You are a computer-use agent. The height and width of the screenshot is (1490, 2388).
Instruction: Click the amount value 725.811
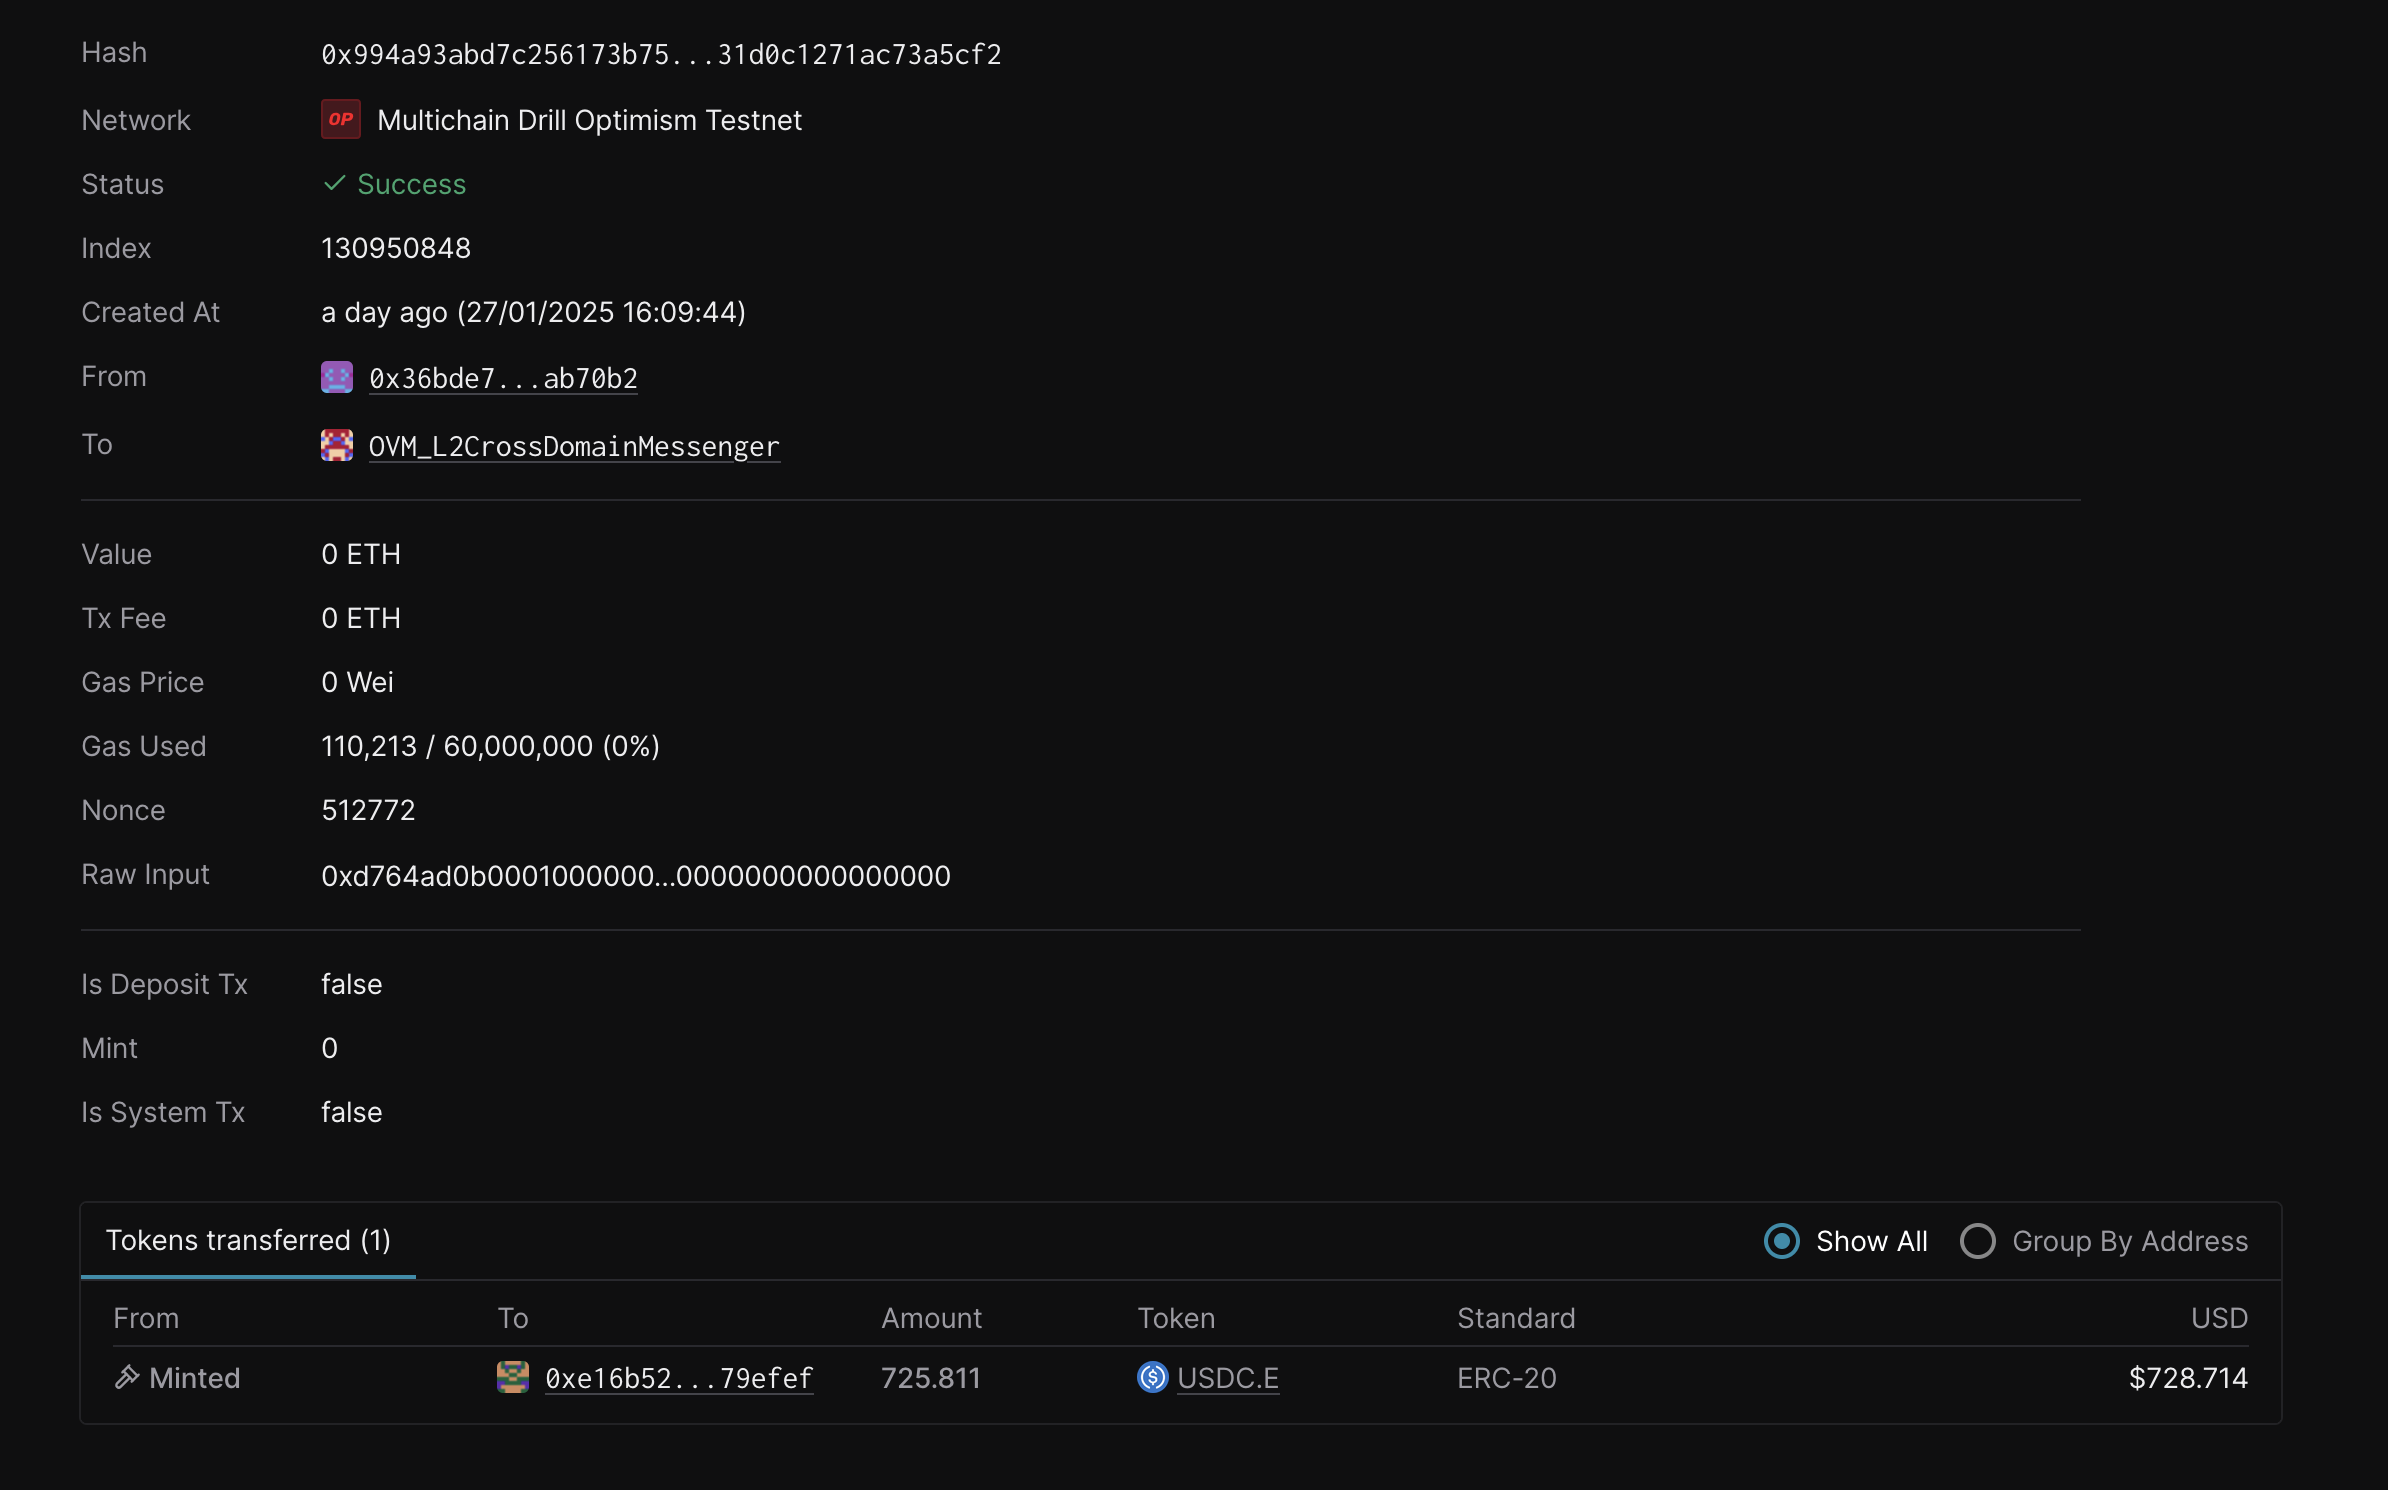[930, 1377]
